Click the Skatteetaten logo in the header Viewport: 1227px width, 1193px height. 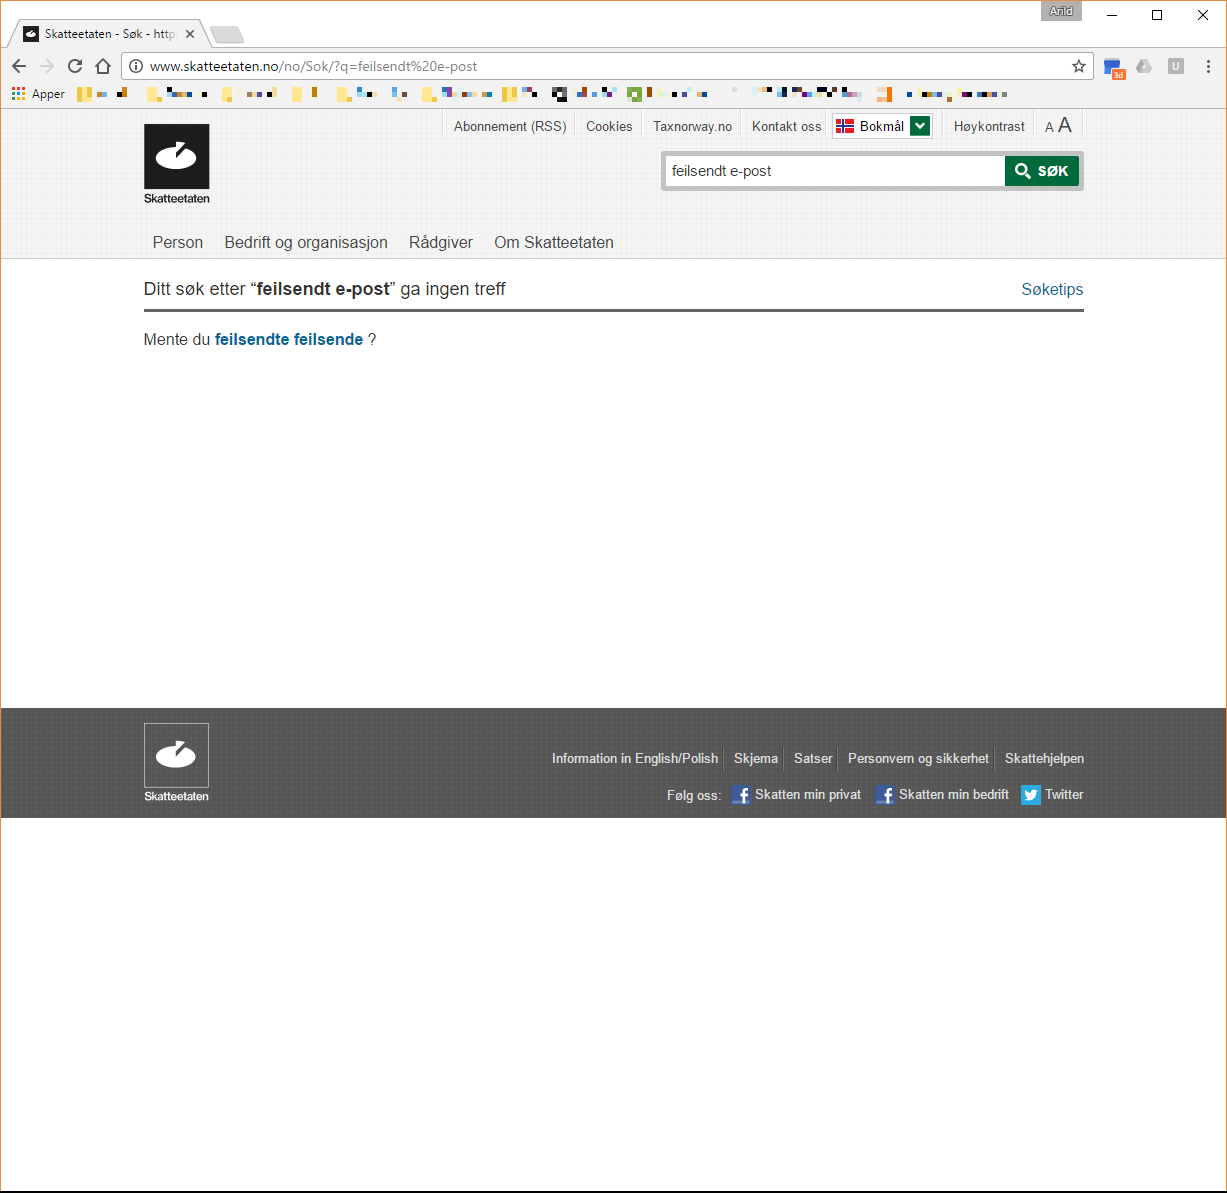(177, 163)
